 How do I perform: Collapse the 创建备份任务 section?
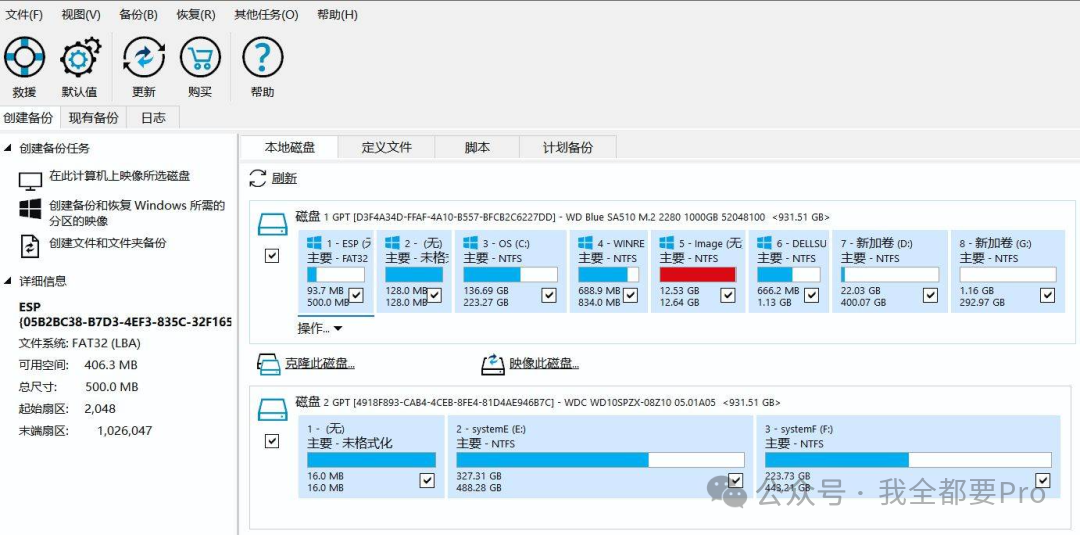(9, 148)
